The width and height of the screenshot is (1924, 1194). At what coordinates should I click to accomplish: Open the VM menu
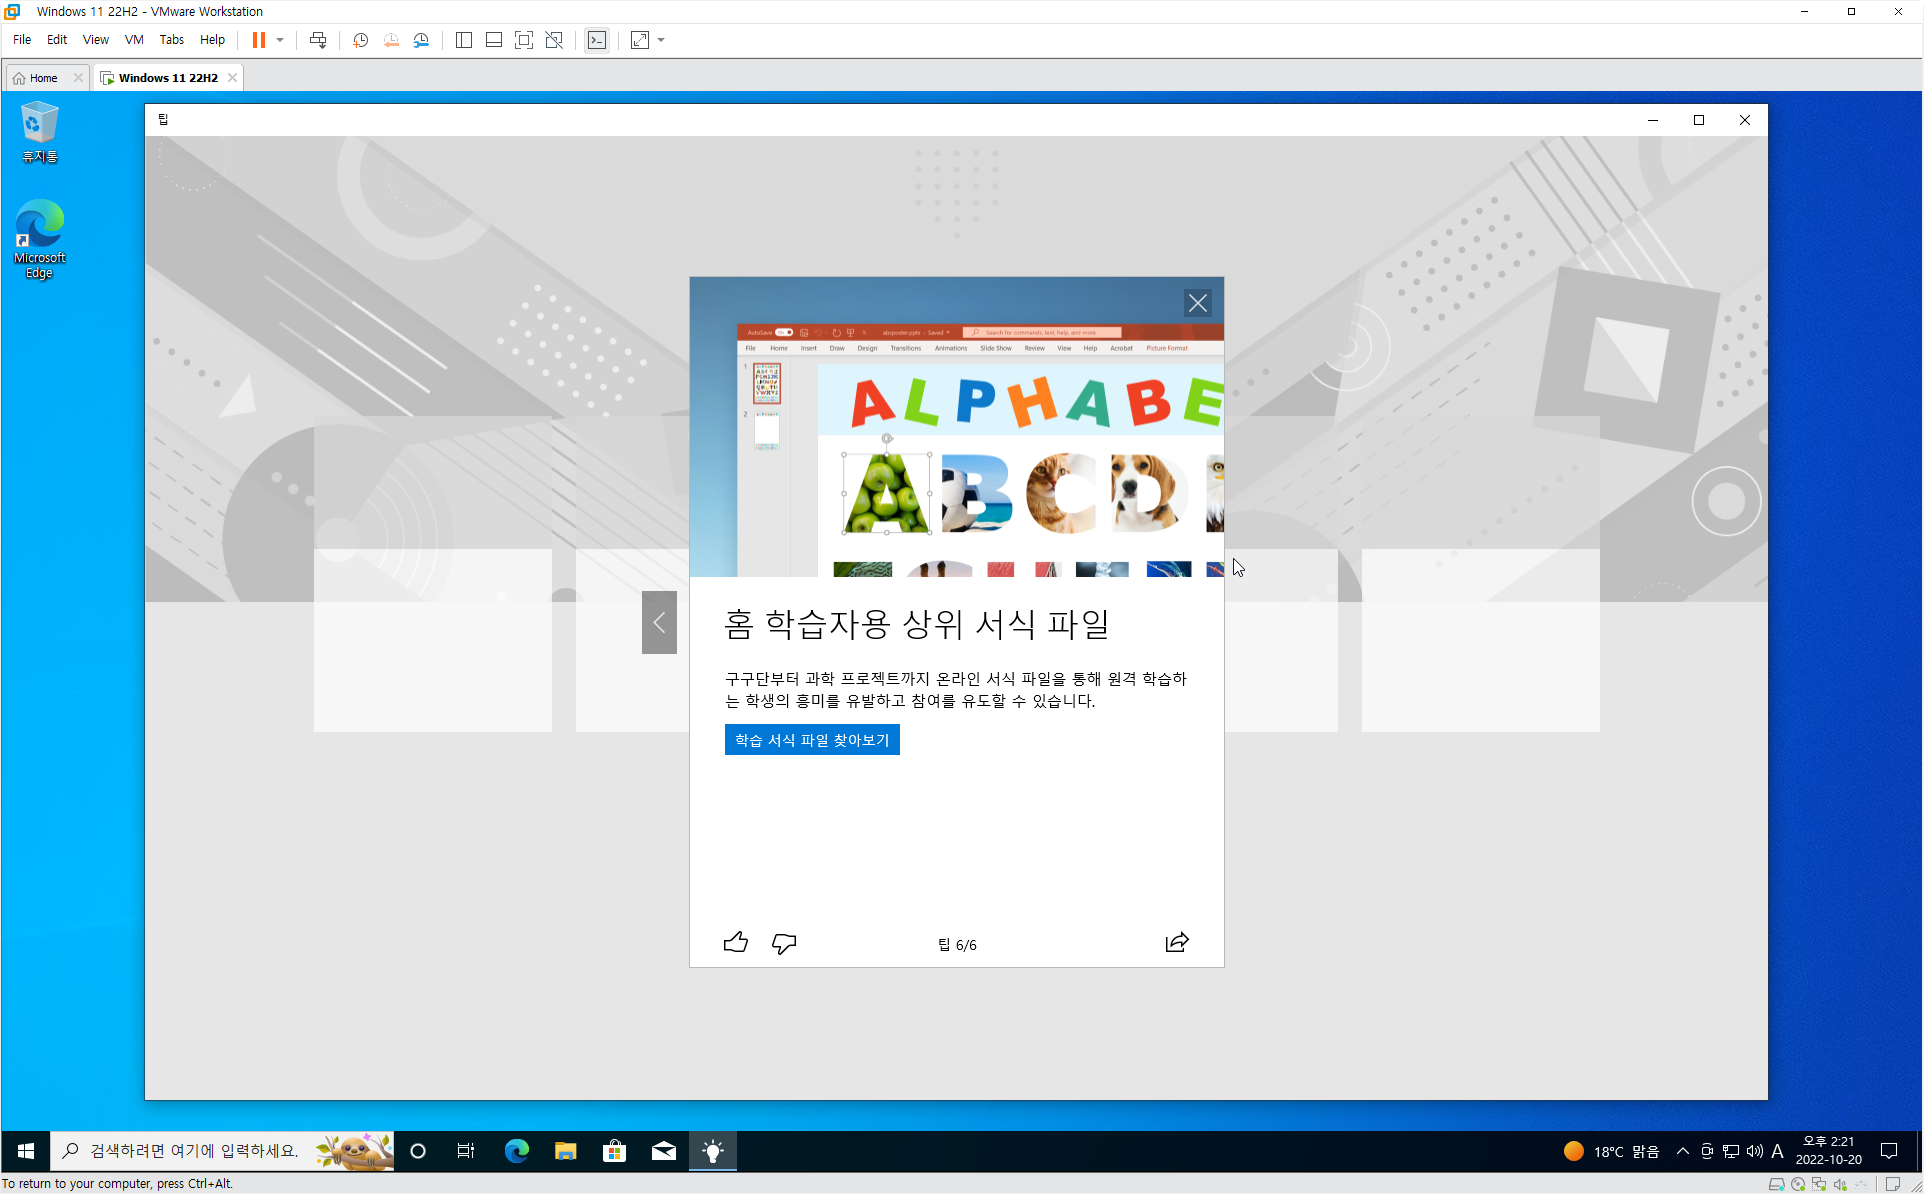coord(134,40)
